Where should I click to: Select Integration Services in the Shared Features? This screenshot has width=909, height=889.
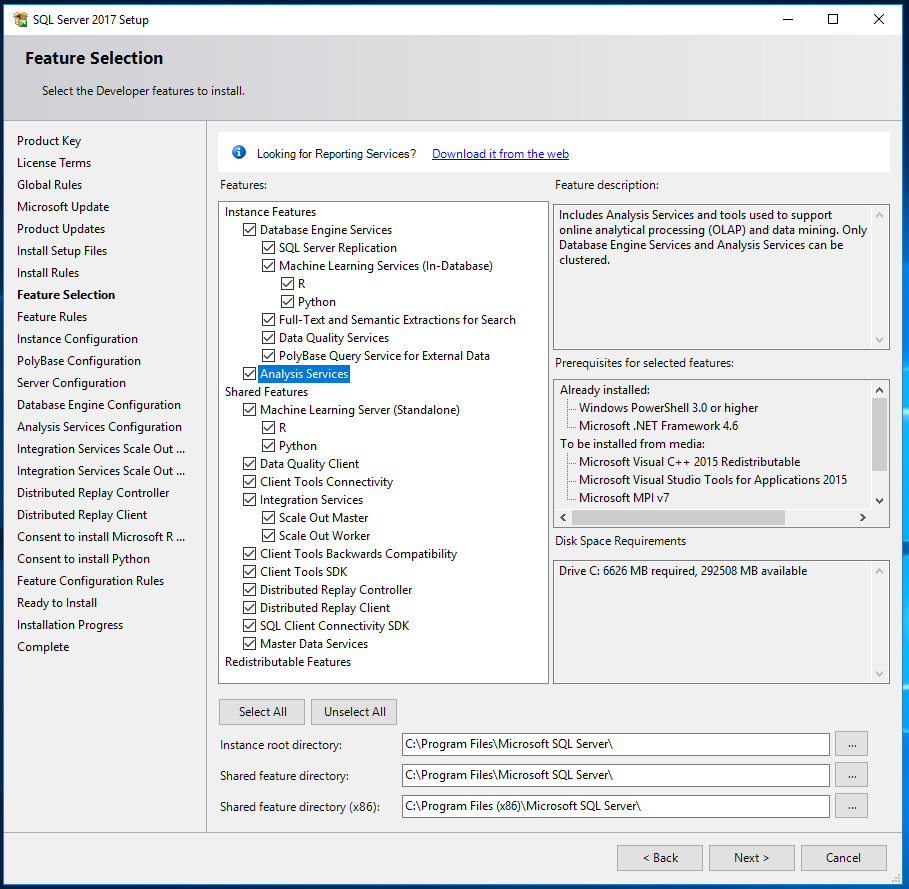[x=311, y=500]
